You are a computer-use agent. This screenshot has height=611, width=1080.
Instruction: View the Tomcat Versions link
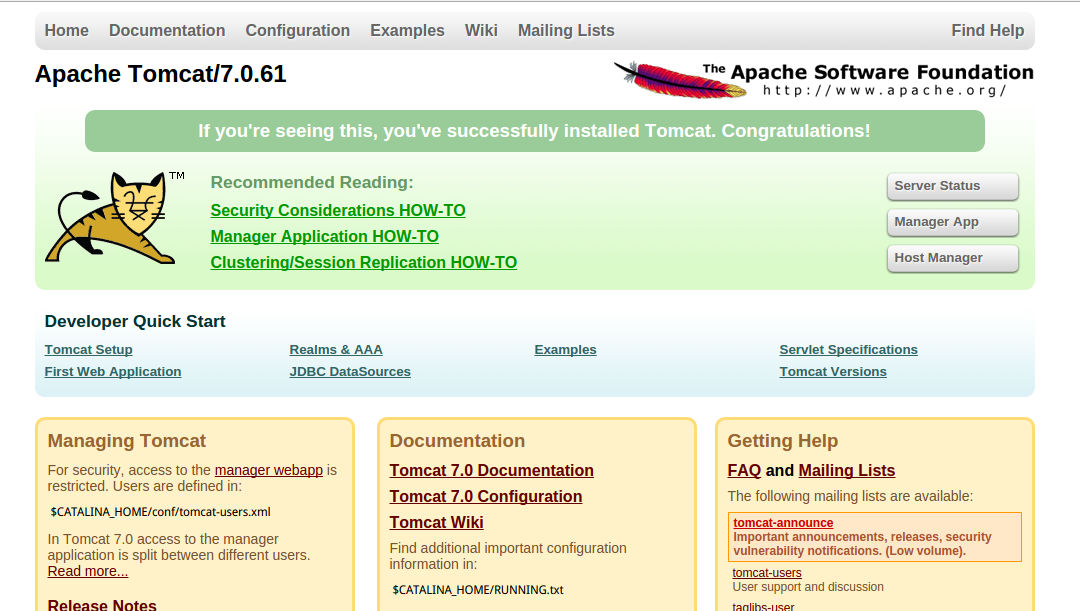click(x=833, y=372)
